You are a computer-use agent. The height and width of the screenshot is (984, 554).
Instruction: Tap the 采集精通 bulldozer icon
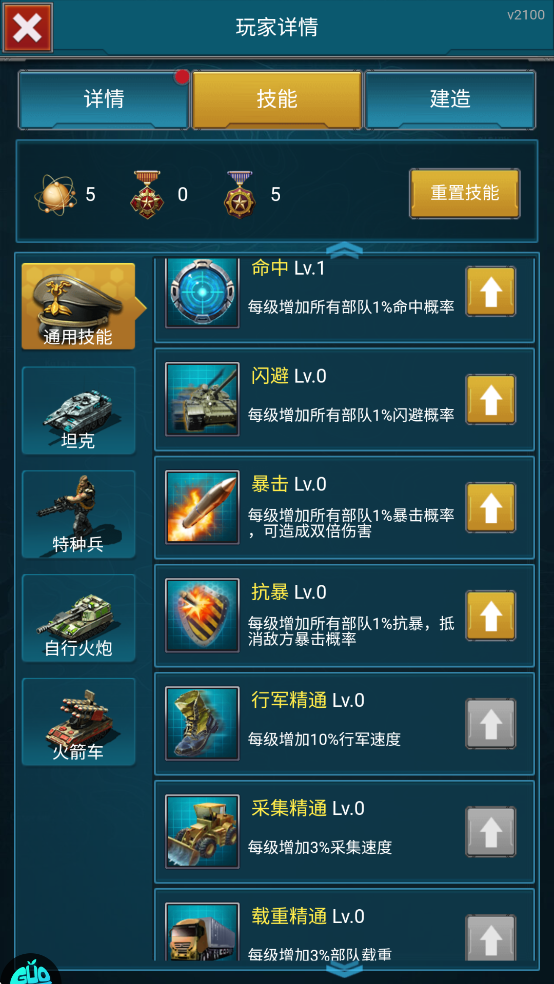coord(202,831)
